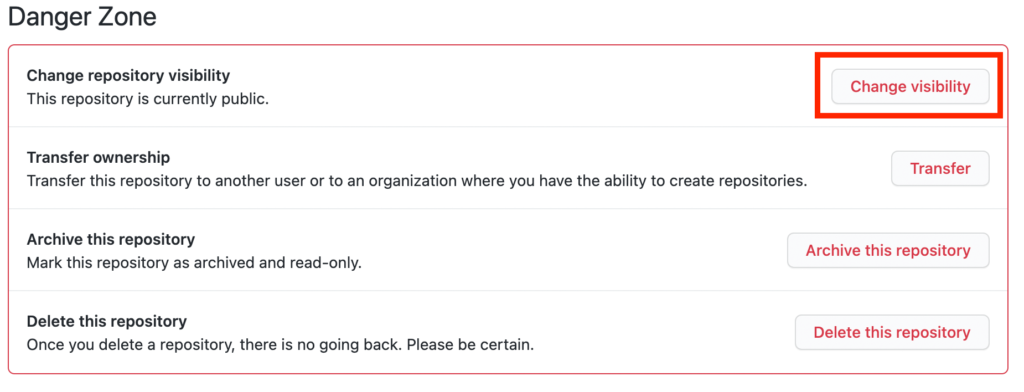Click the bold Transfer ownership title

pyautogui.click(x=99, y=158)
